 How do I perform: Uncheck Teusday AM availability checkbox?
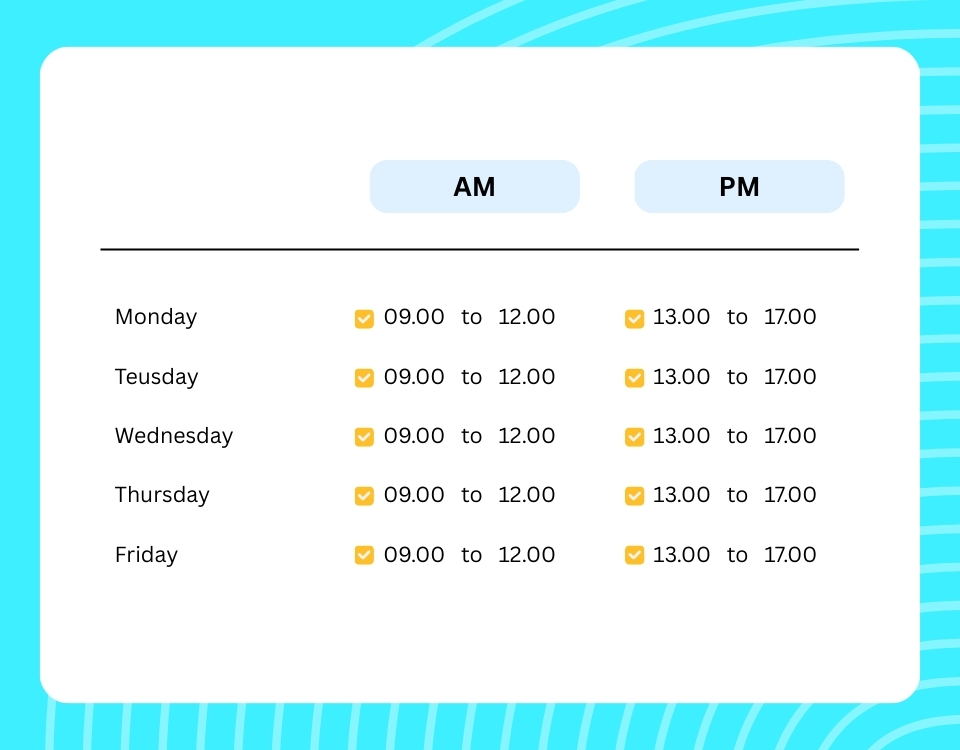364,378
